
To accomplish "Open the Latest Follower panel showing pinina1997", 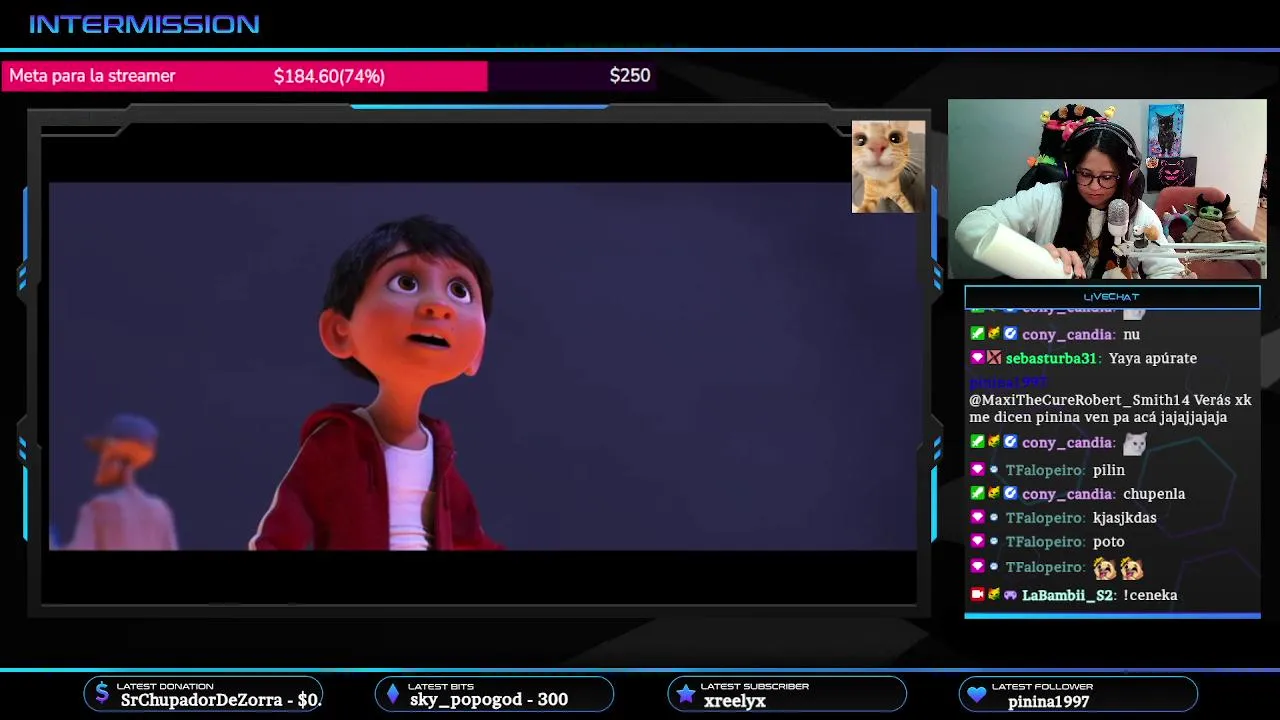I will 1078,693.
